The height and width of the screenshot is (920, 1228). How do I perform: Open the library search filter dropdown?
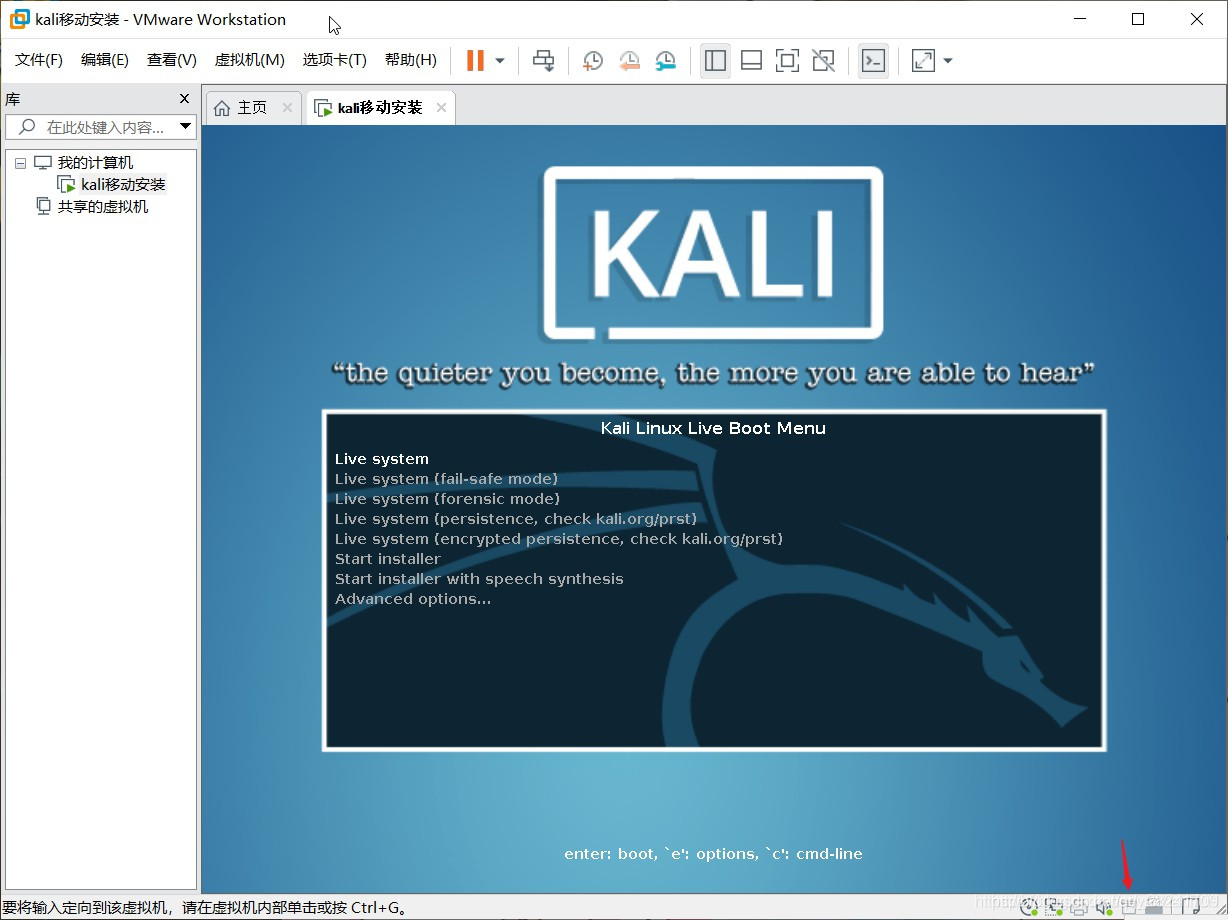185,127
